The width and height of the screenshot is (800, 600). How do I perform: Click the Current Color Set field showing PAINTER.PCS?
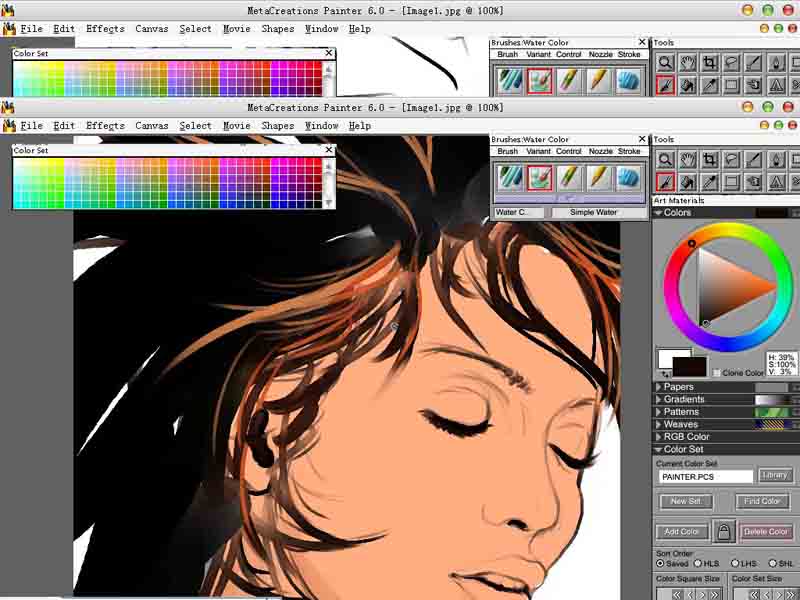click(706, 477)
